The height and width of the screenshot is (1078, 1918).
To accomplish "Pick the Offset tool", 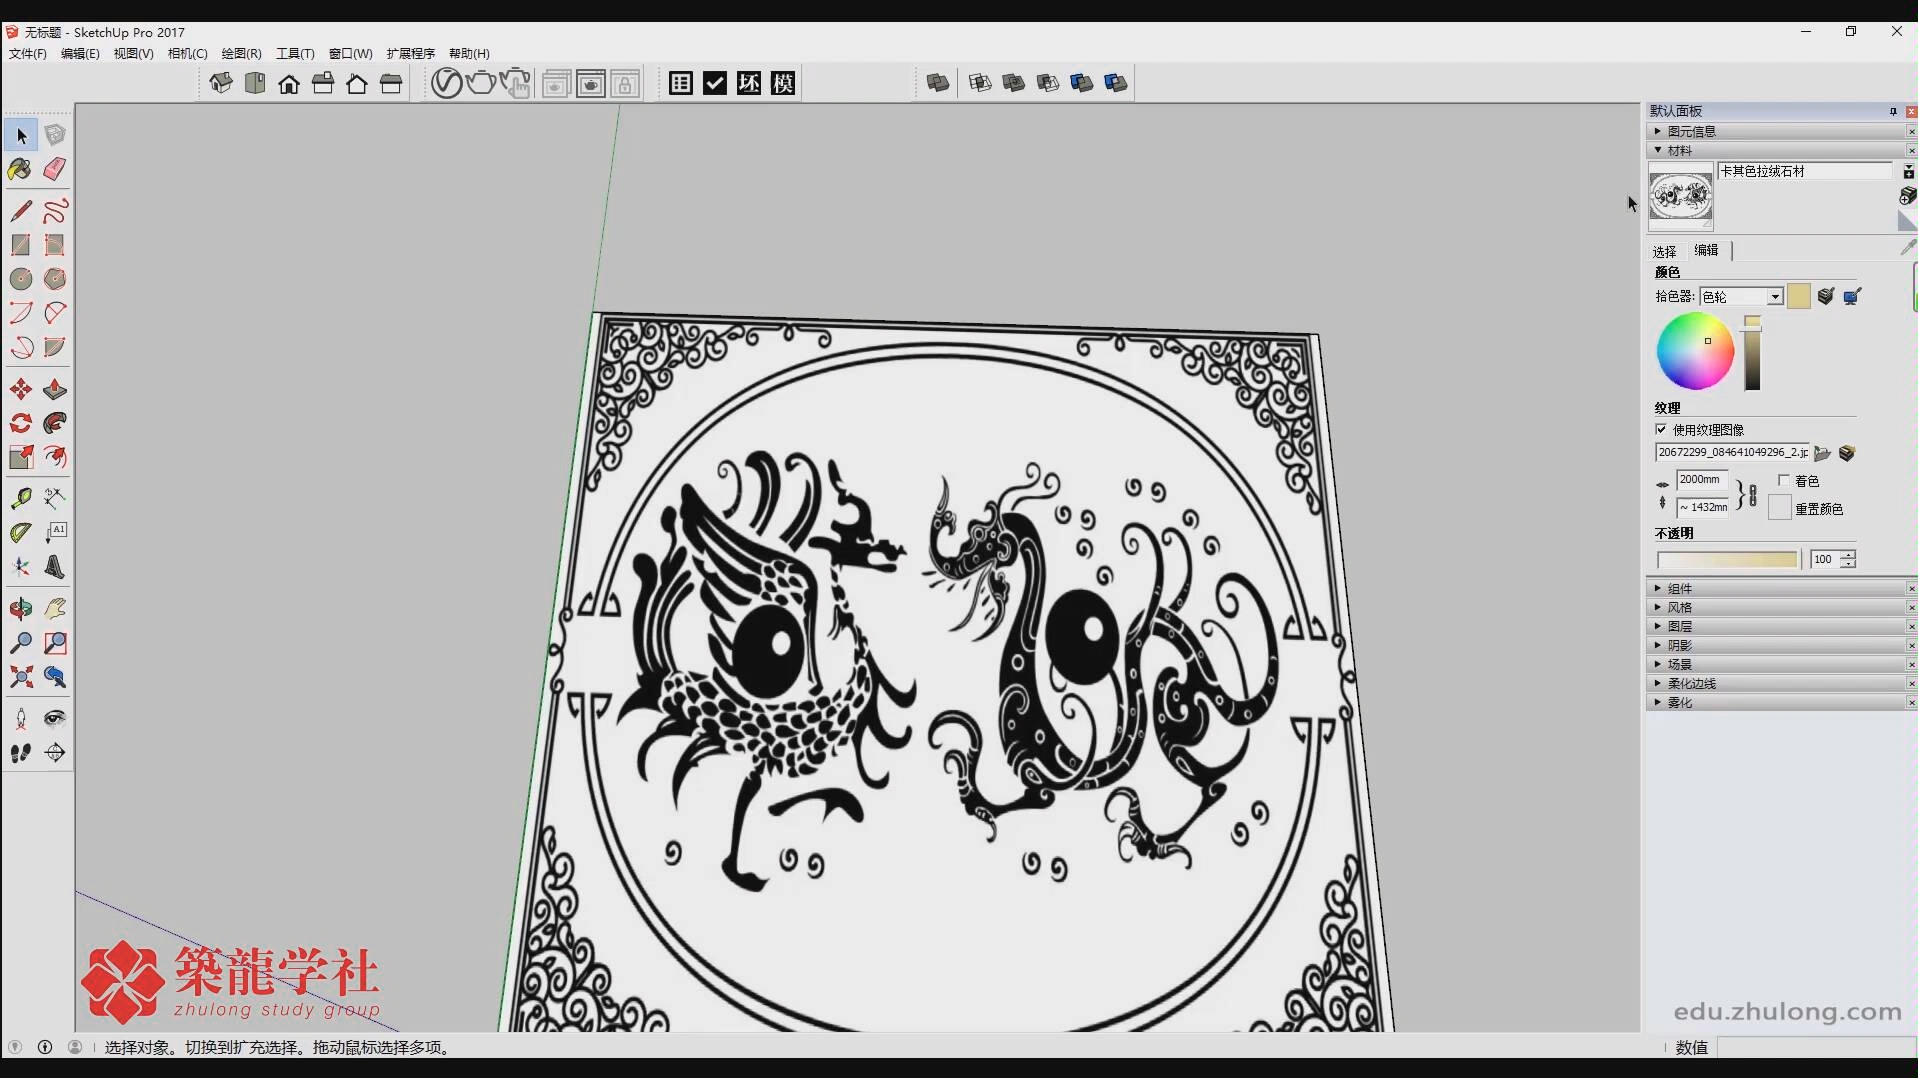I will (55, 457).
